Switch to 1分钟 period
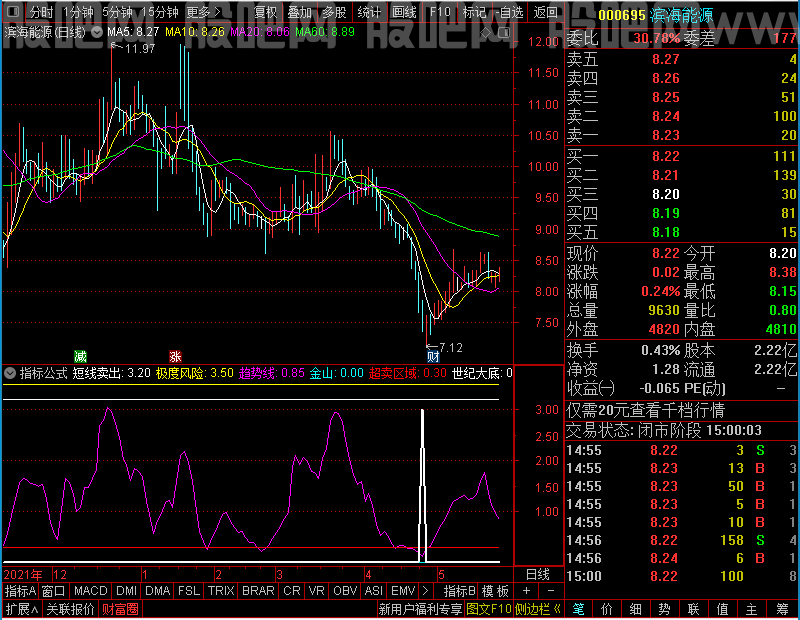The height and width of the screenshot is (620, 800). pyautogui.click(x=78, y=12)
